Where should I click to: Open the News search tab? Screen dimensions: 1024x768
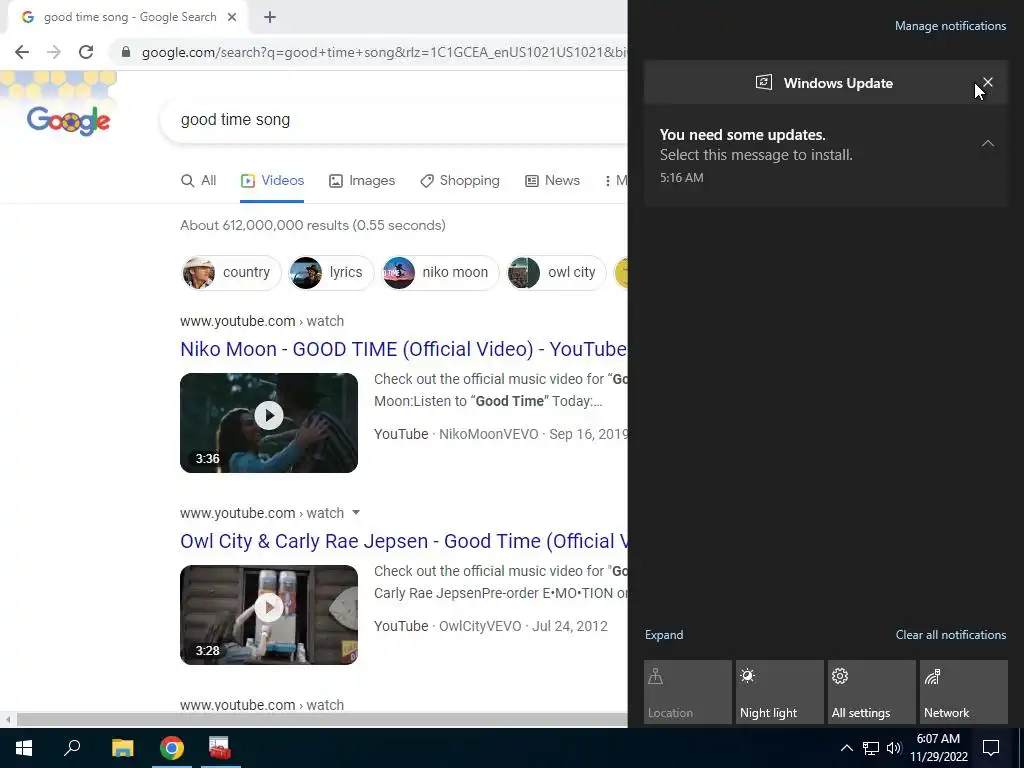point(552,181)
